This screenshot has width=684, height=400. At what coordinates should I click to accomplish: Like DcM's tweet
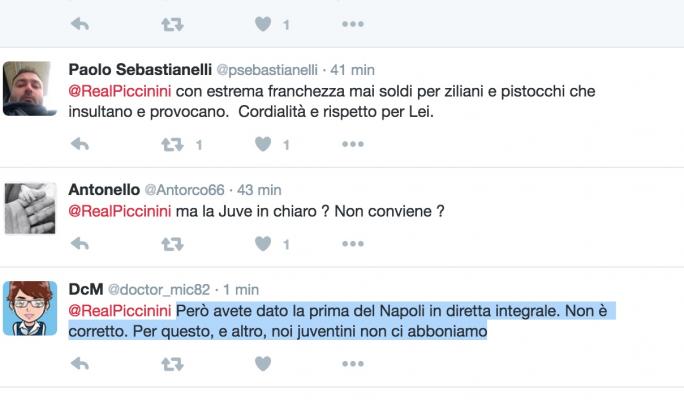point(264,365)
